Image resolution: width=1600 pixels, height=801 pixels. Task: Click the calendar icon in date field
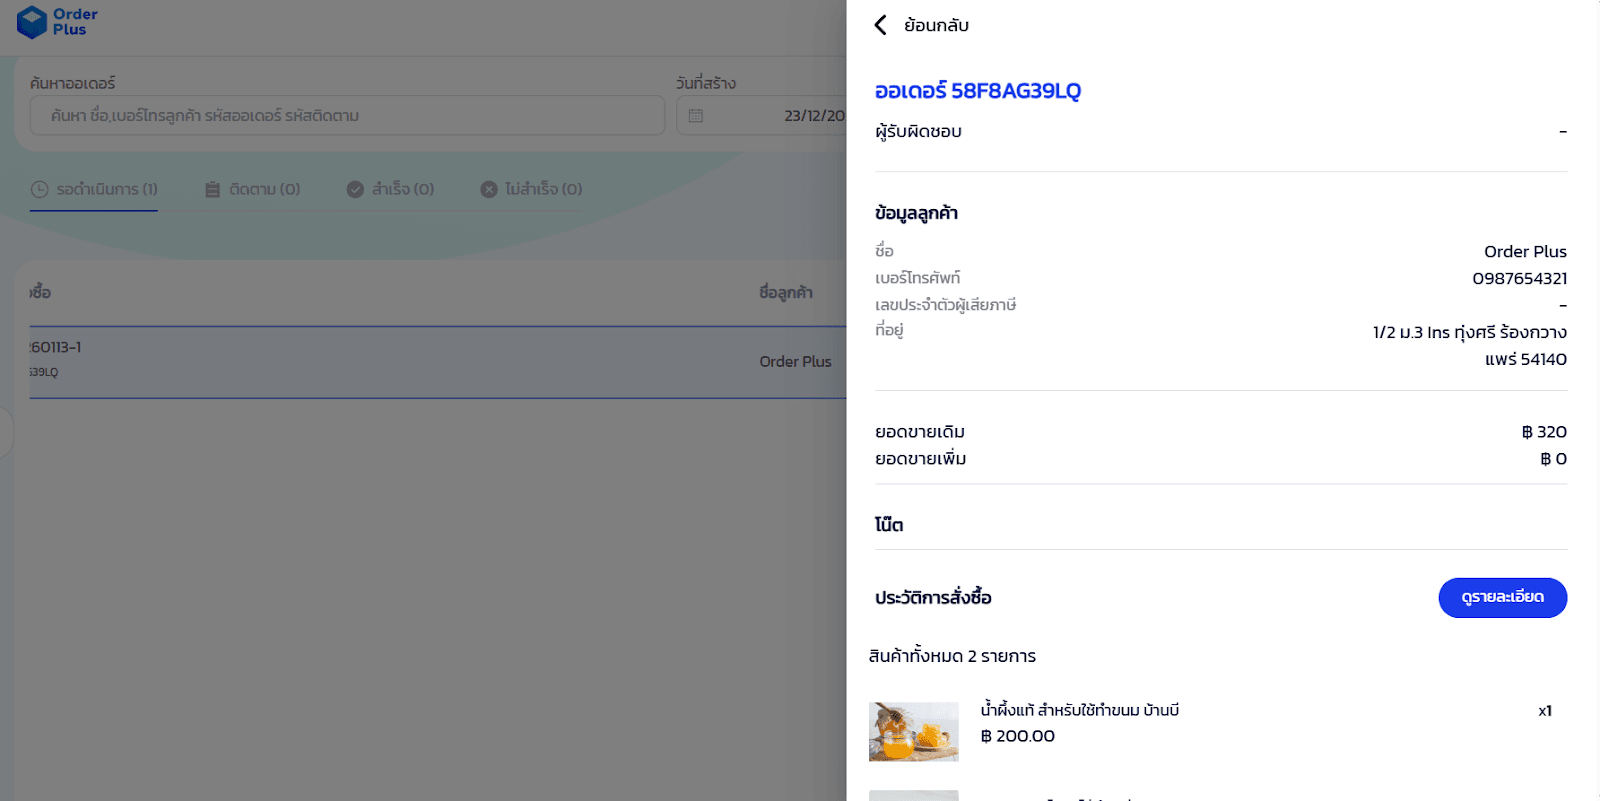(696, 116)
